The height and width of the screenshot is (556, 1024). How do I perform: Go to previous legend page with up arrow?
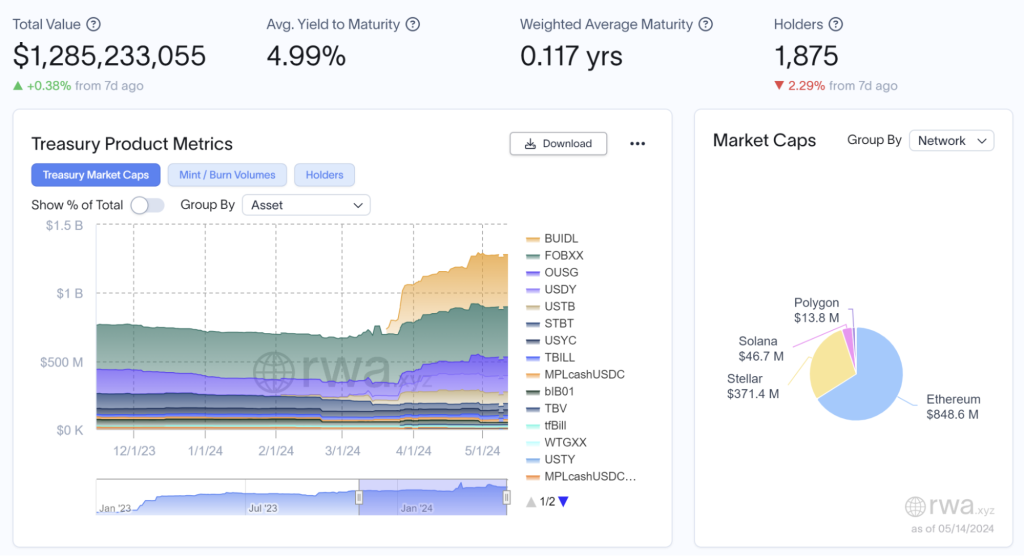pos(531,502)
